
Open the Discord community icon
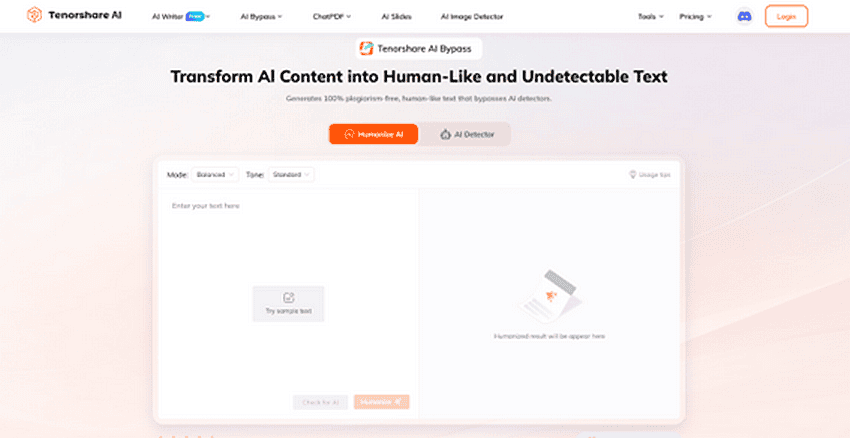(745, 16)
